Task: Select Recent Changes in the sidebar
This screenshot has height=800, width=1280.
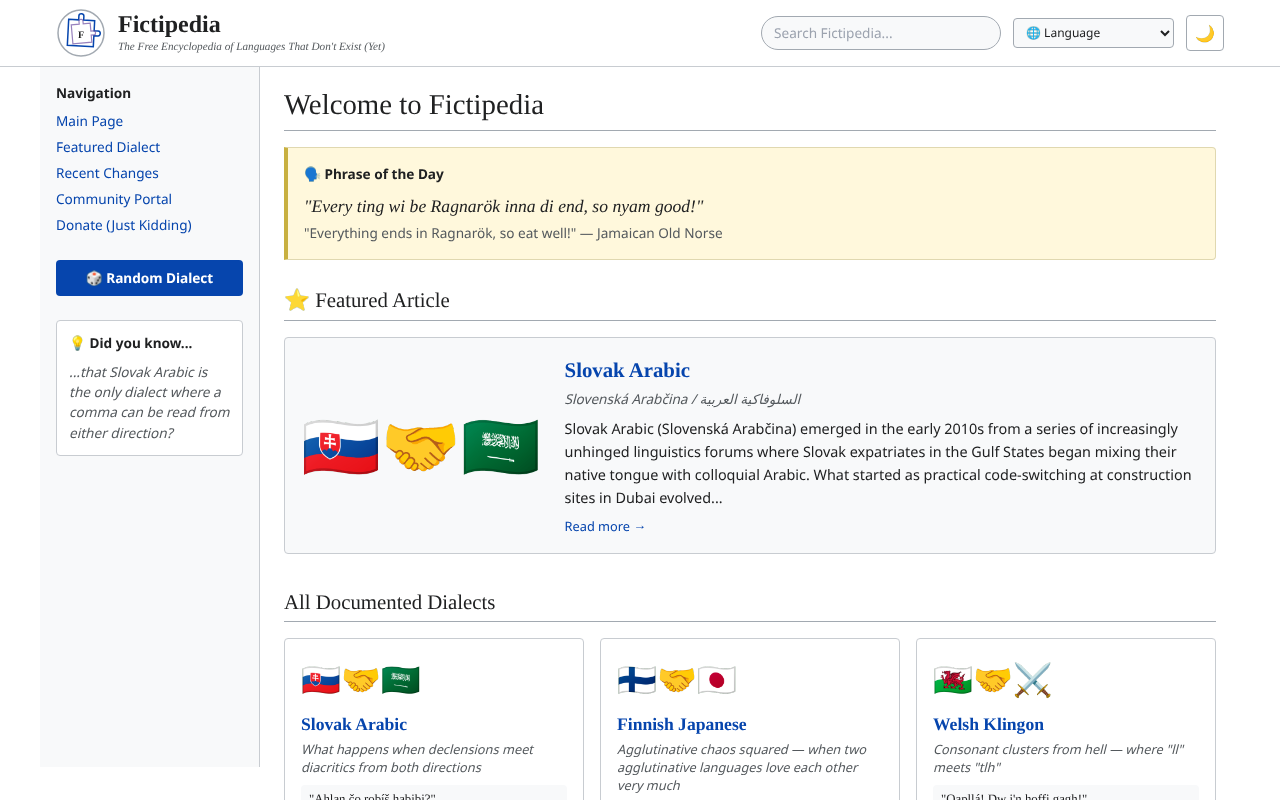Action: tap(107, 172)
